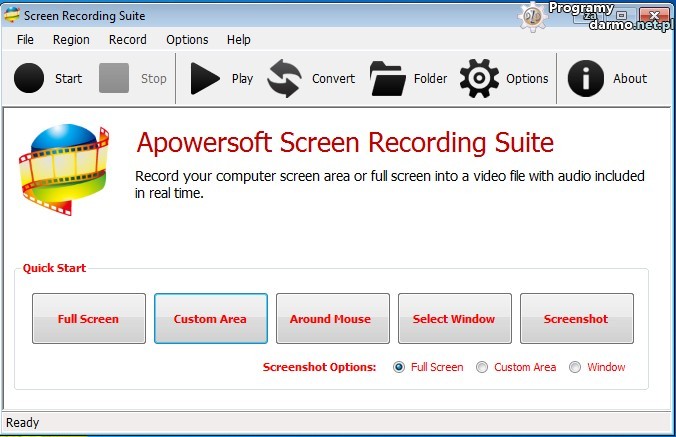Select the Full Screen screenshot radio option

[x=400, y=367]
